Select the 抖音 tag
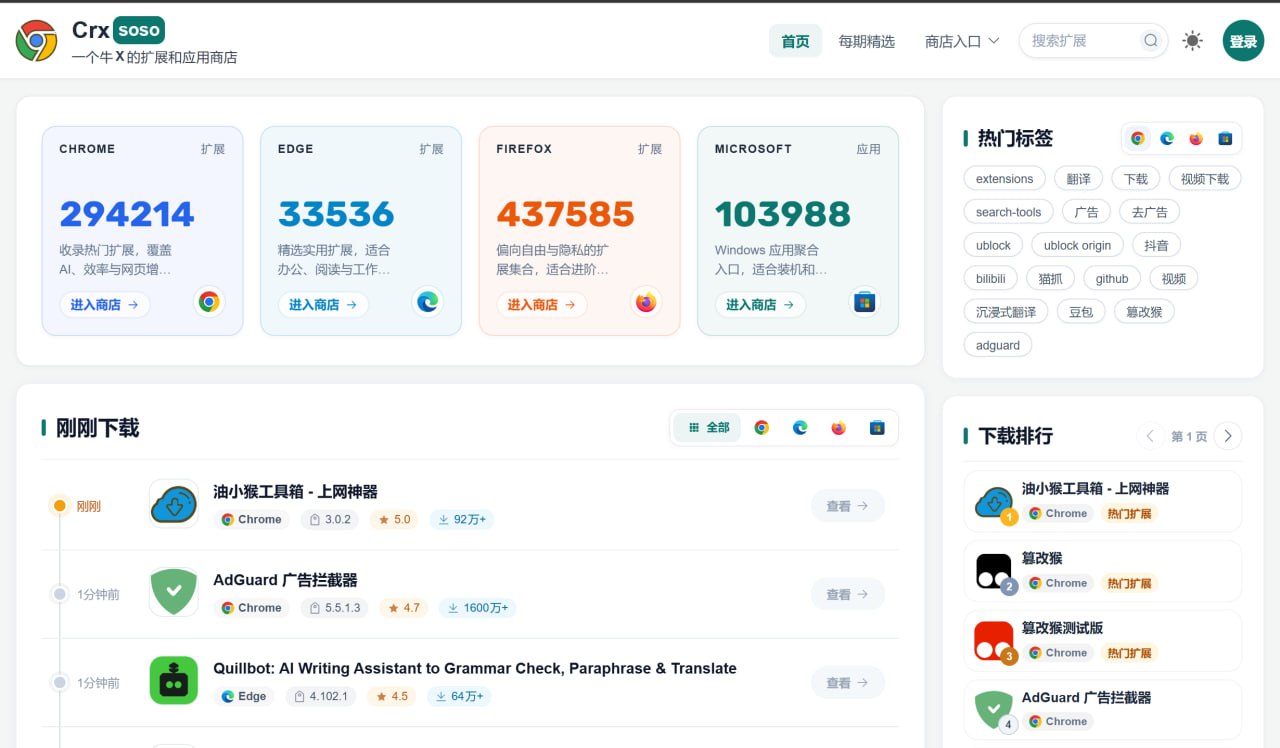The width and height of the screenshot is (1280, 748). [x=1157, y=245]
